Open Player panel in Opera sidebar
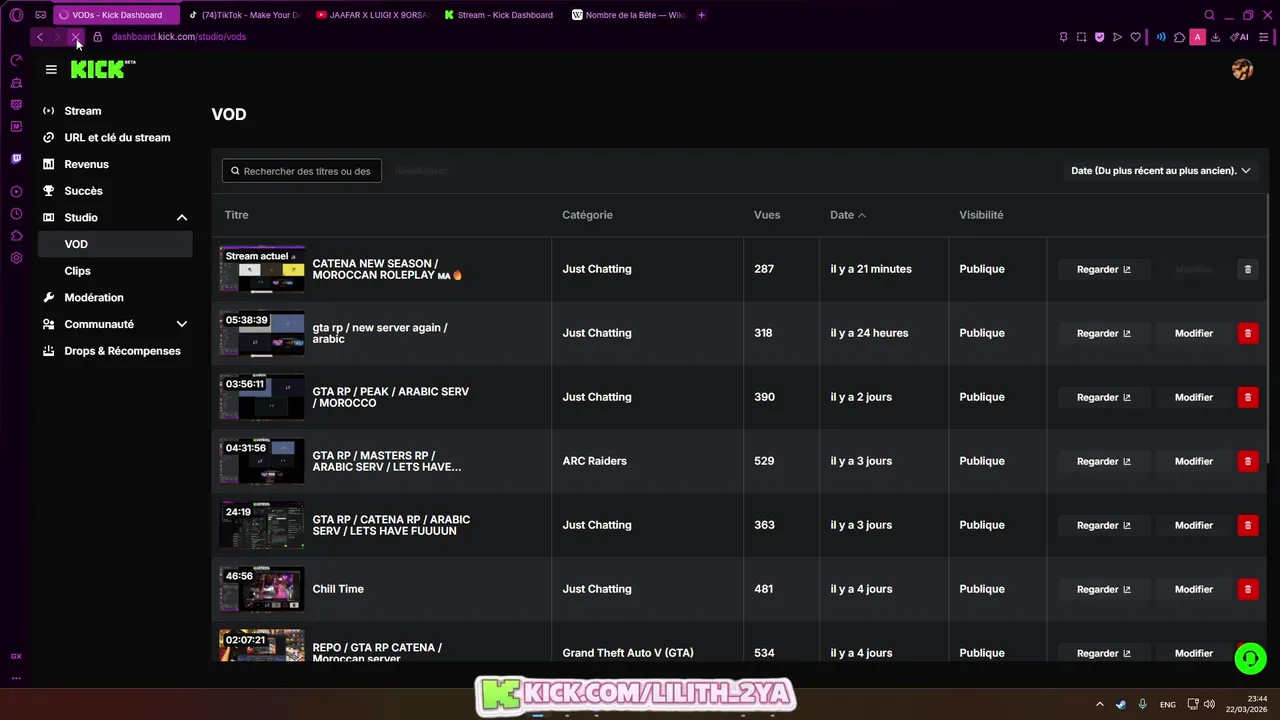This screenshot has width=1280, height=720. click(16, 191)
